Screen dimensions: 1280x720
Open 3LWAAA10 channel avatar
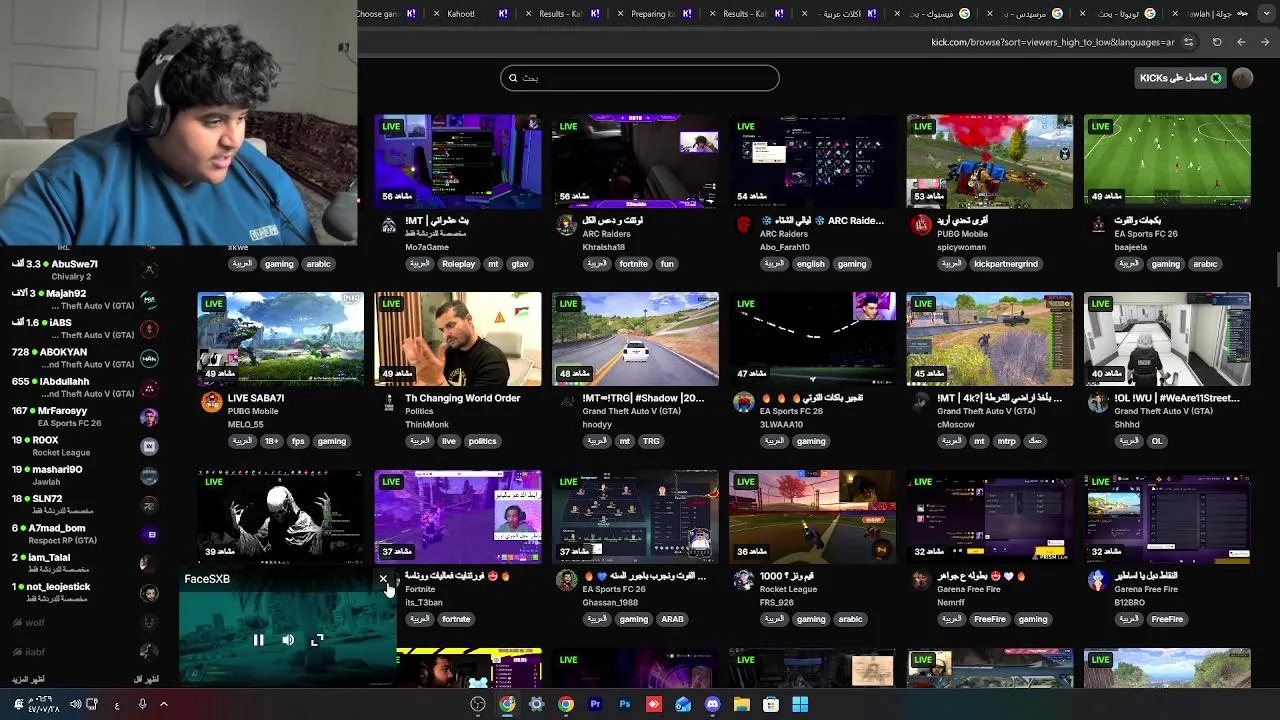(743, 402)
